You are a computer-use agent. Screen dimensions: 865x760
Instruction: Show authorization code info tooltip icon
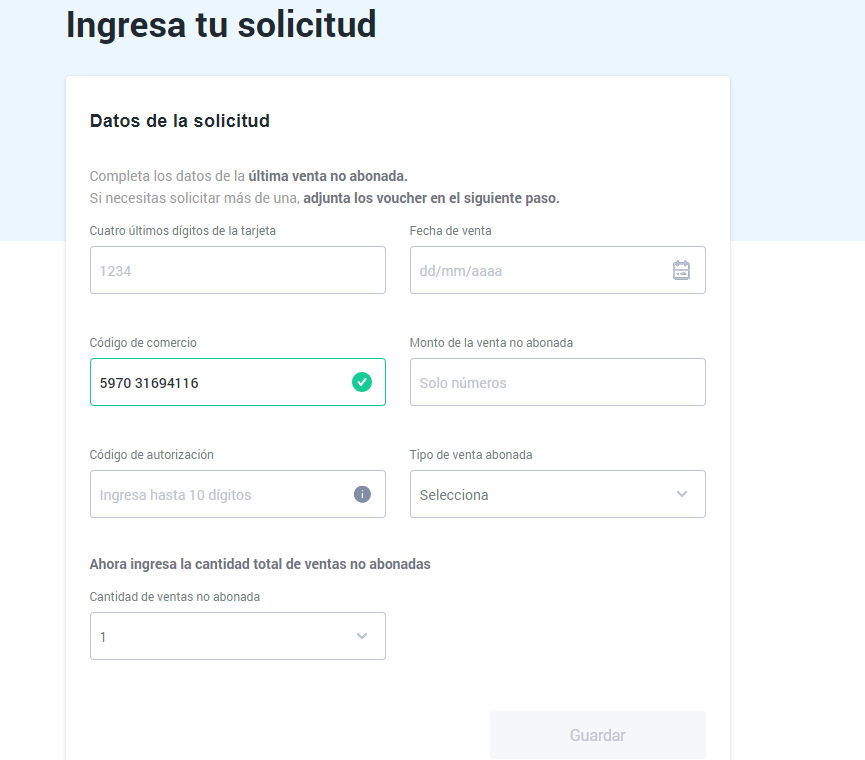pos(362,494)
